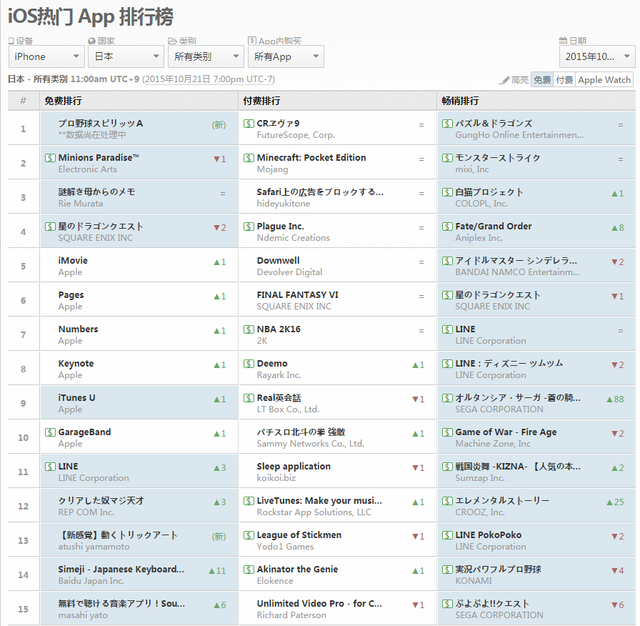Click the pencil icon beside 高亮
The image size is (640, 626).
[x=504, y=80]
